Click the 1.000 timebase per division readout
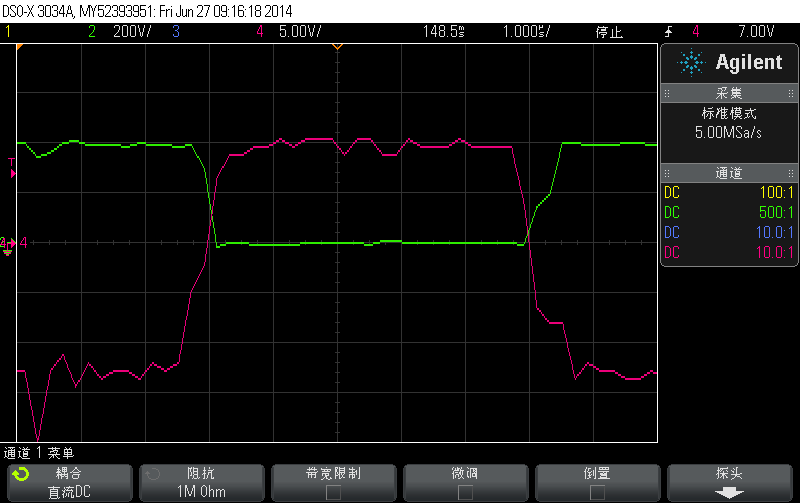Image resolution: width=800 pixels, height=503 pixels. click(527, 32)
